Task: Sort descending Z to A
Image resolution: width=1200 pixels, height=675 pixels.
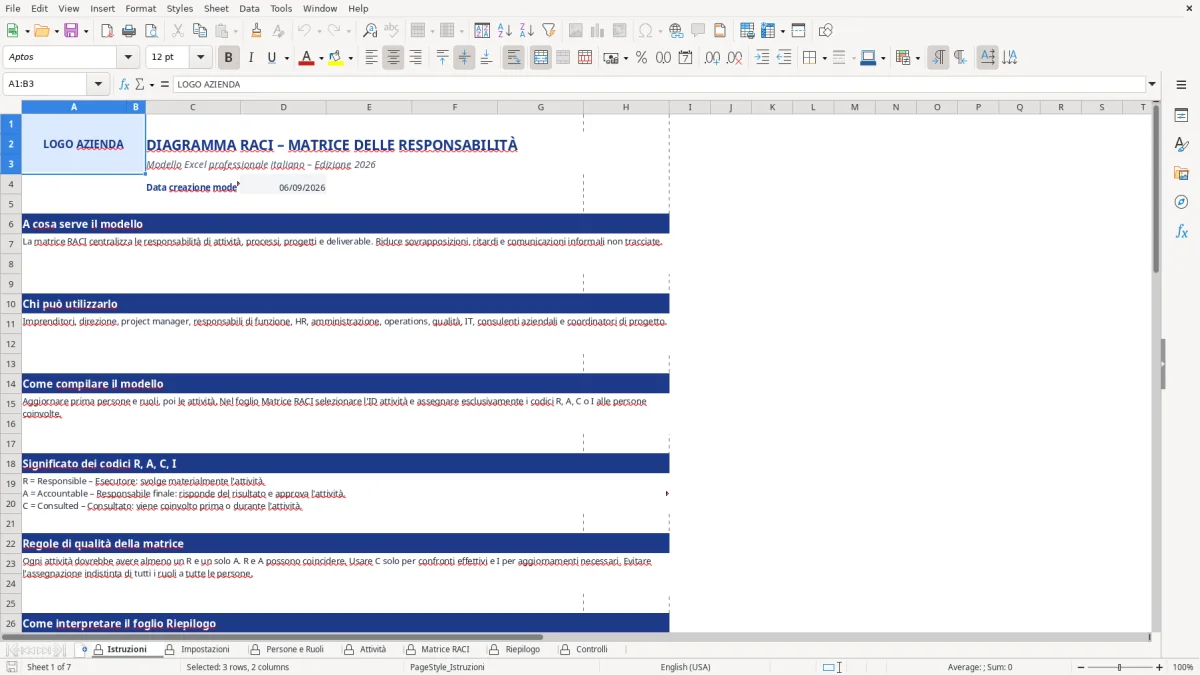Action: 526,31
